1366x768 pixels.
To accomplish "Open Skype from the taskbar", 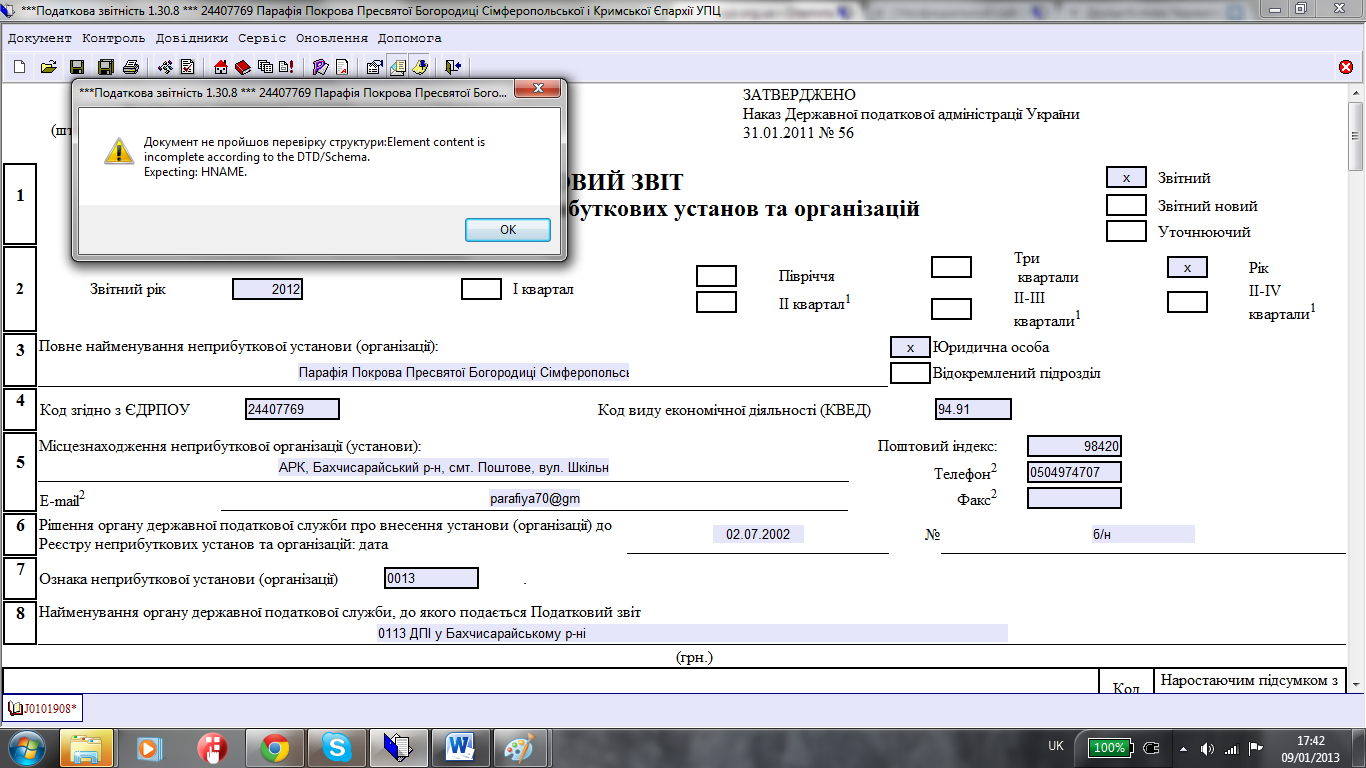I will click(337, 747).
